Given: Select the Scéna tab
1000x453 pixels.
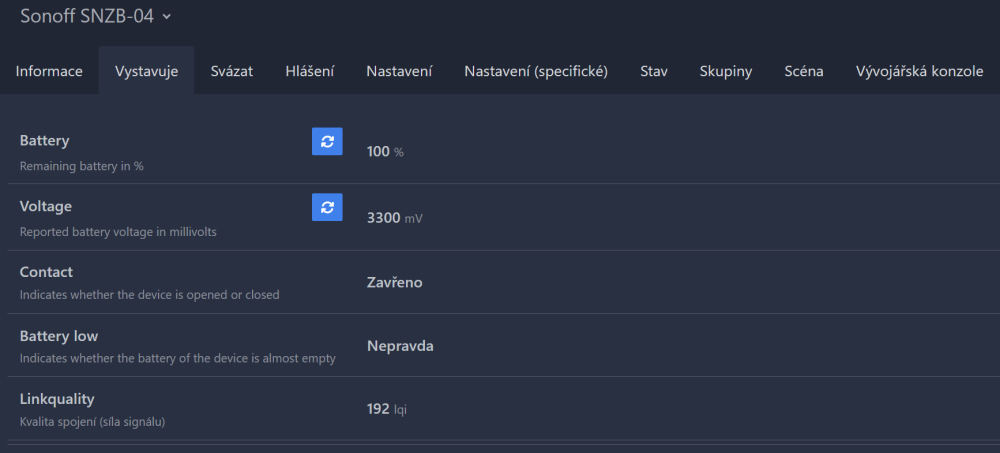Looking at the screenshot, I should (804, 71).
